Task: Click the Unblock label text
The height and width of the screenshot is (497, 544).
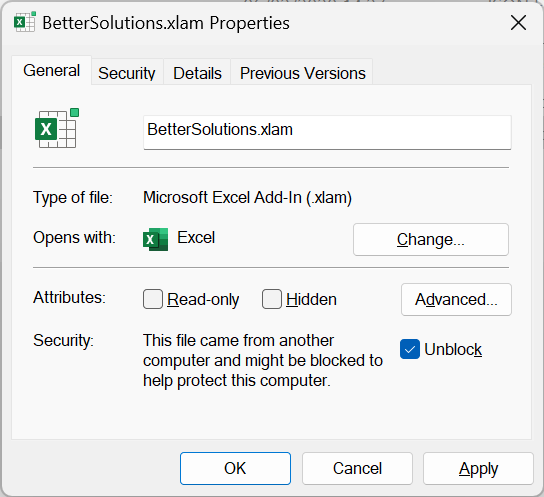Action: (453, 349)
